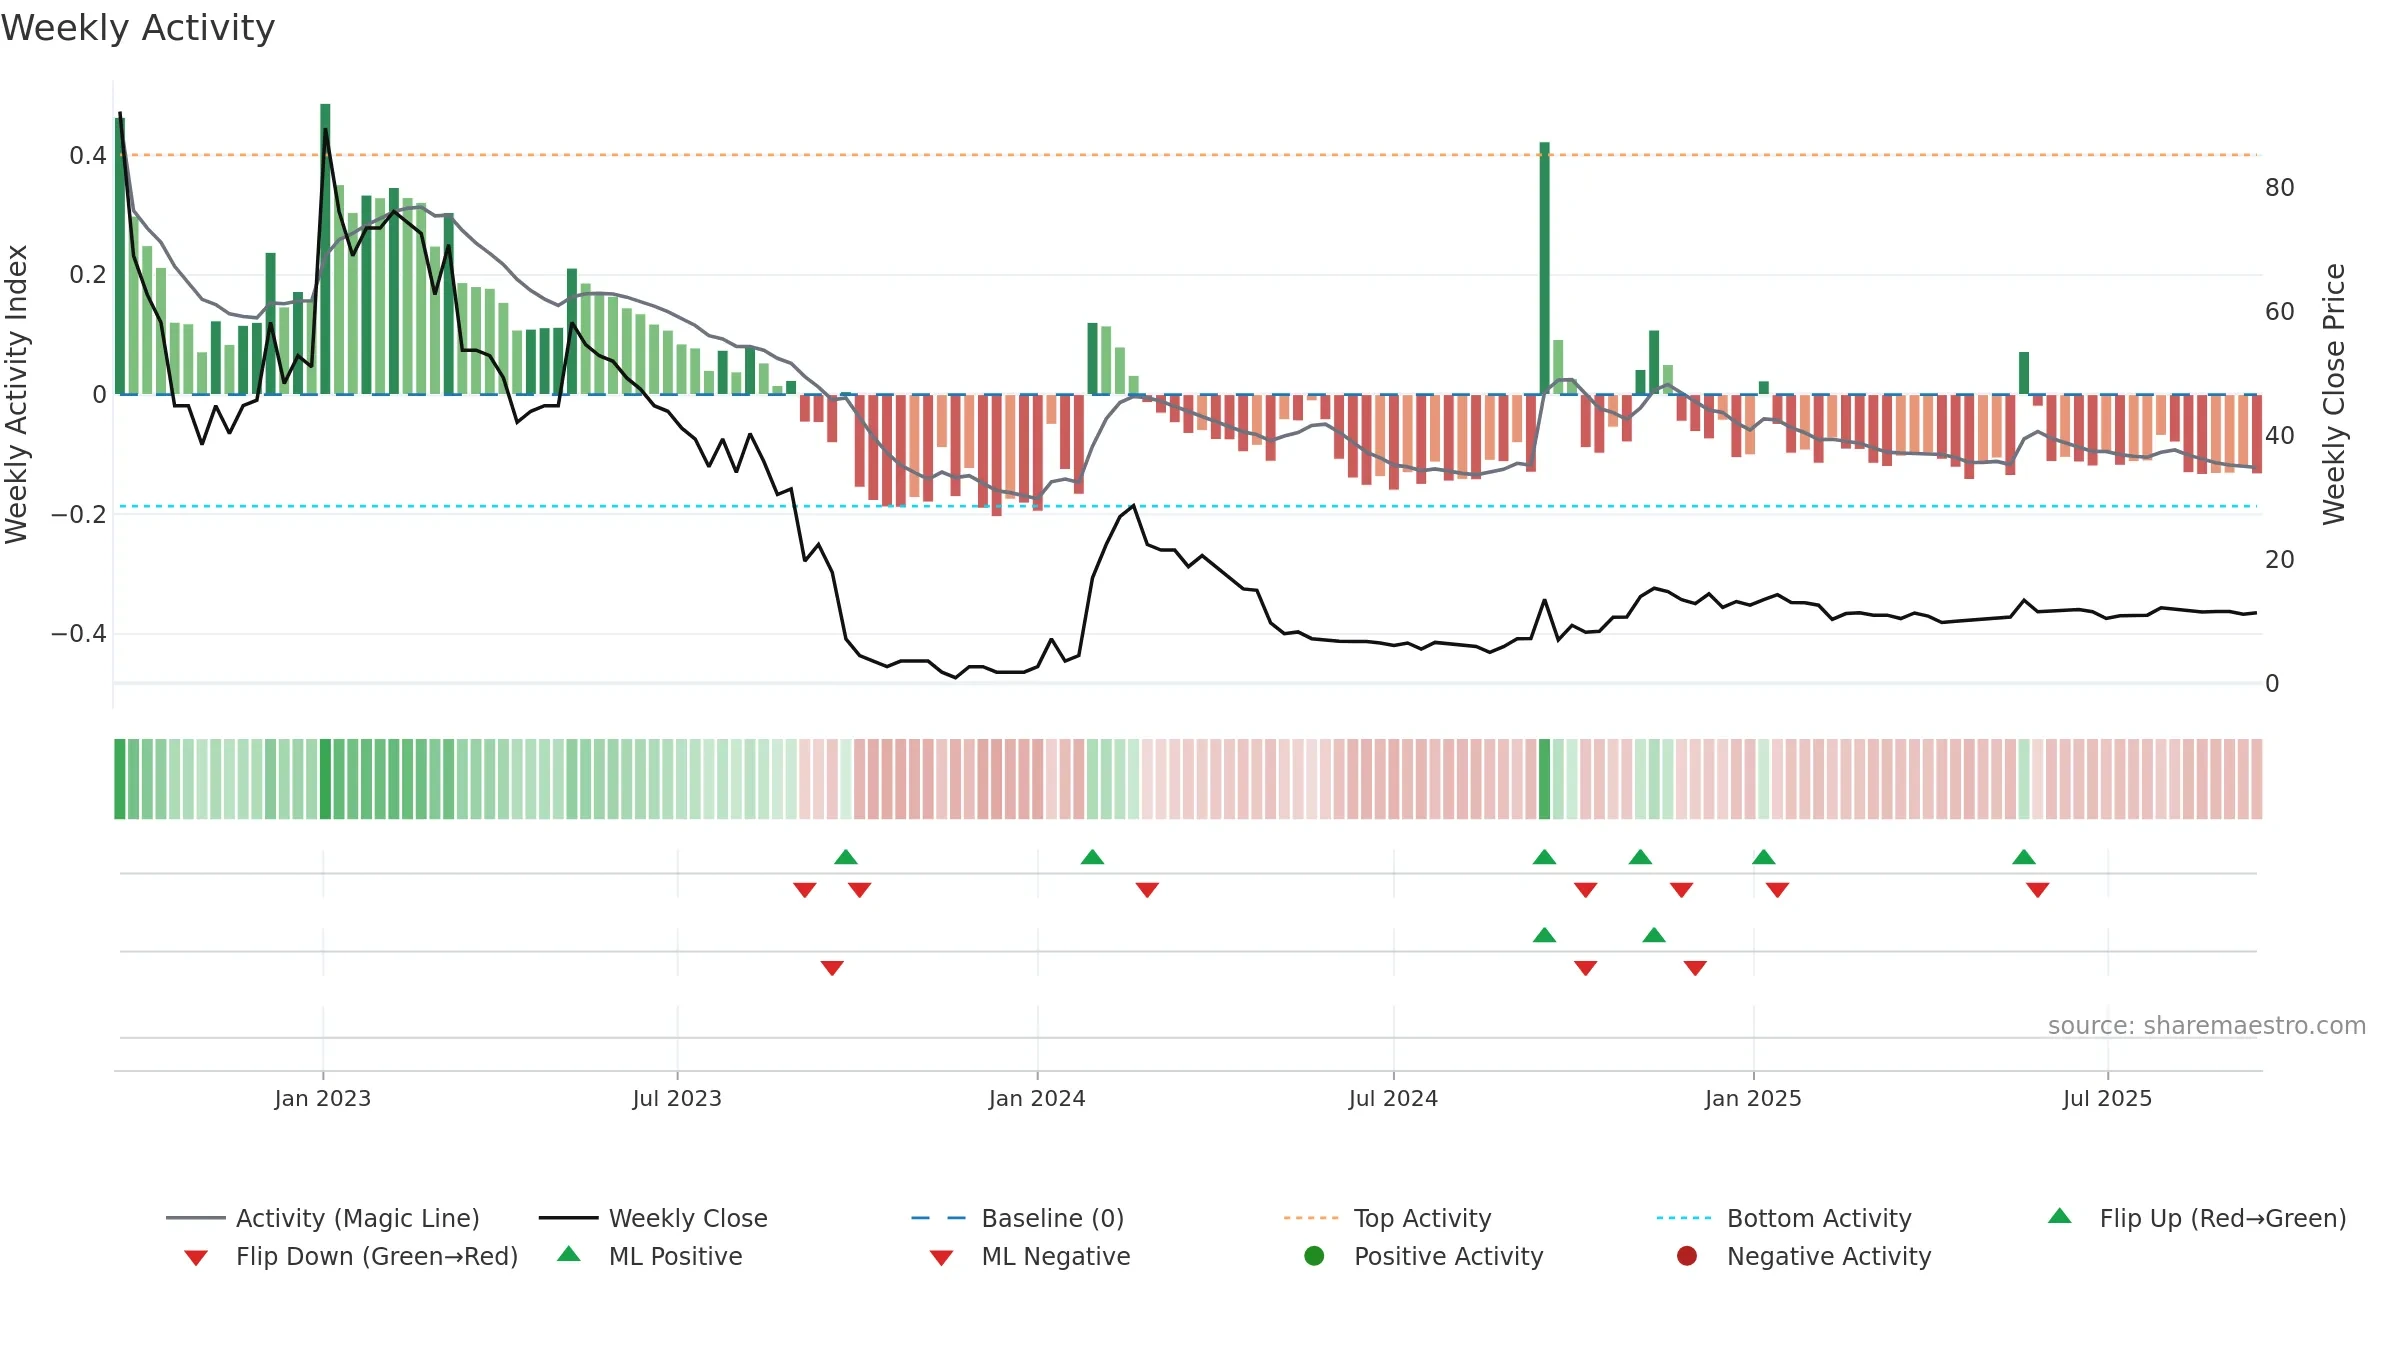Click the 20 close price tick label
Image resolution: width=2400 pixels, height=1350 pixels.
pos(2280,559)
